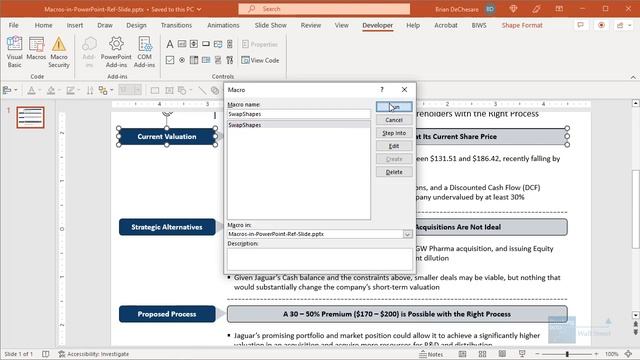Switch to Reading view

click(502, 354)
